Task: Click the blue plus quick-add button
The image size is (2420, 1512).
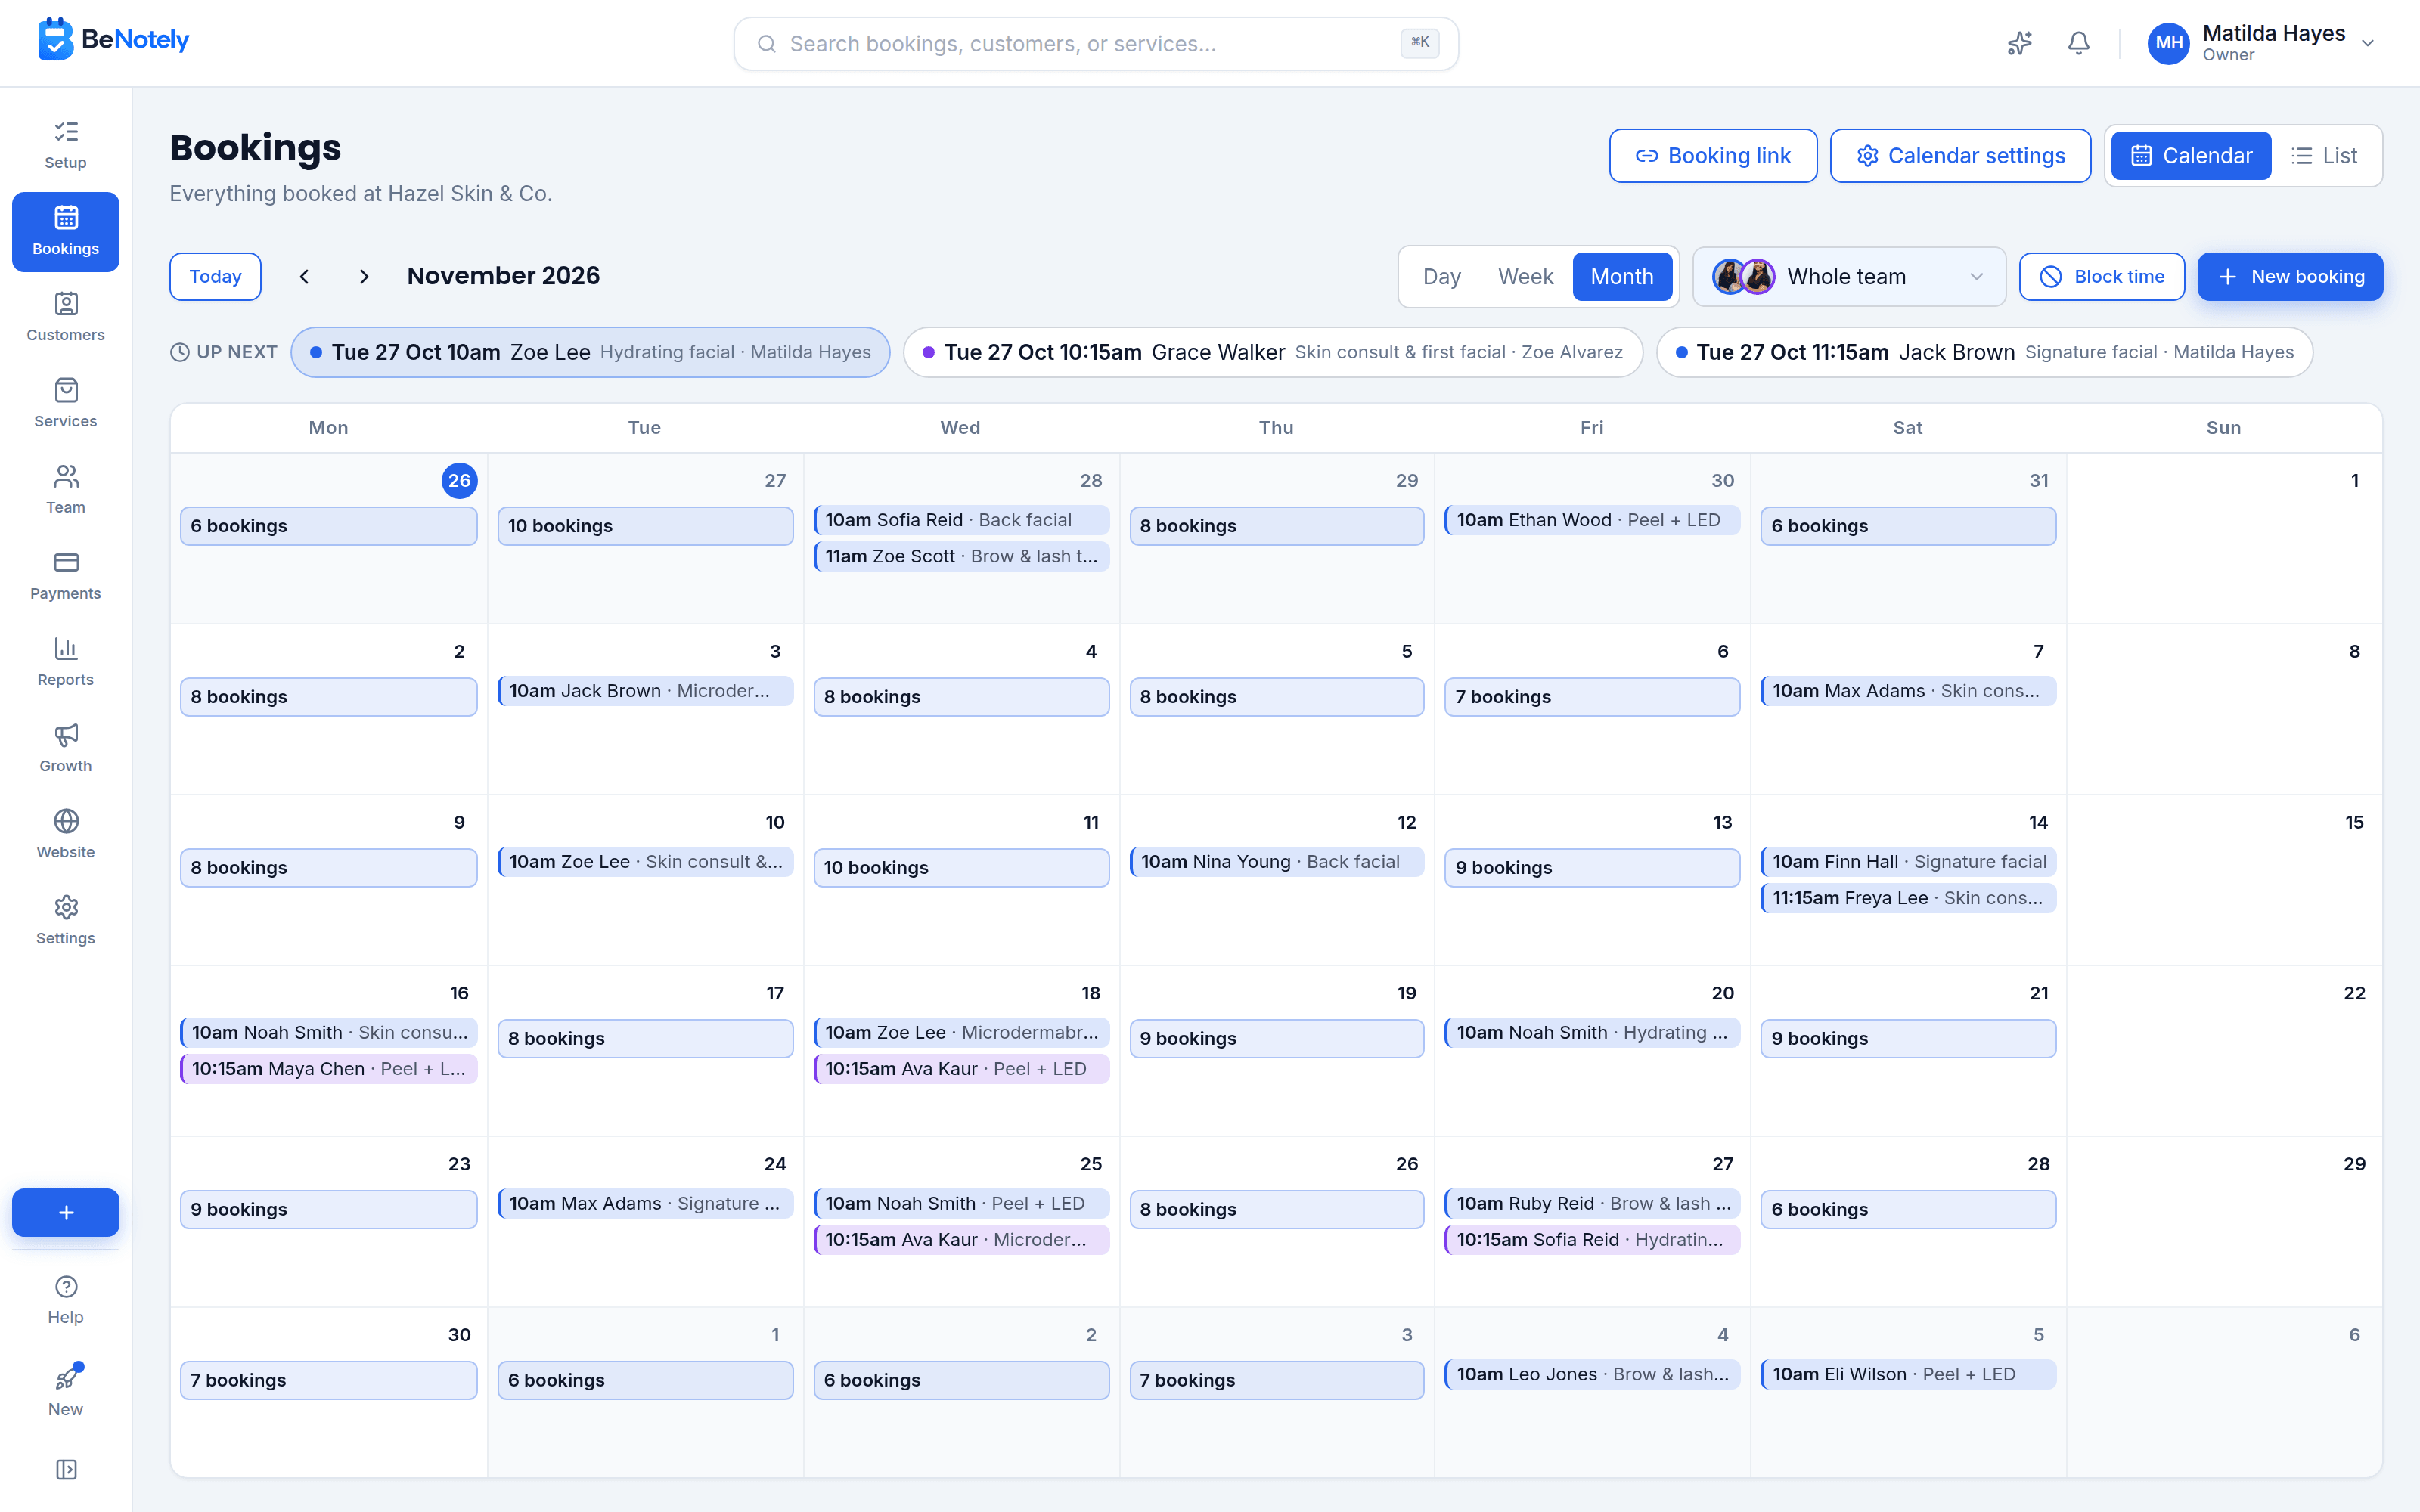Action: pyautogui.click(x=66, y=1212)
